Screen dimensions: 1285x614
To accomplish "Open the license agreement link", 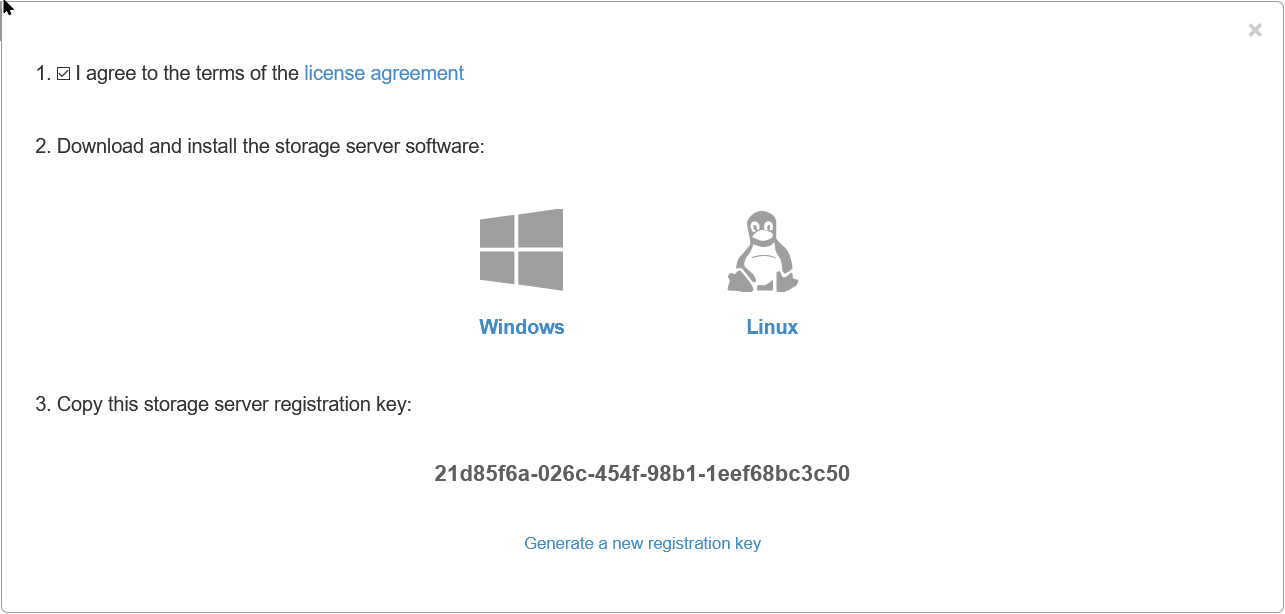I will pyautogui.click(x=384, y=73).
